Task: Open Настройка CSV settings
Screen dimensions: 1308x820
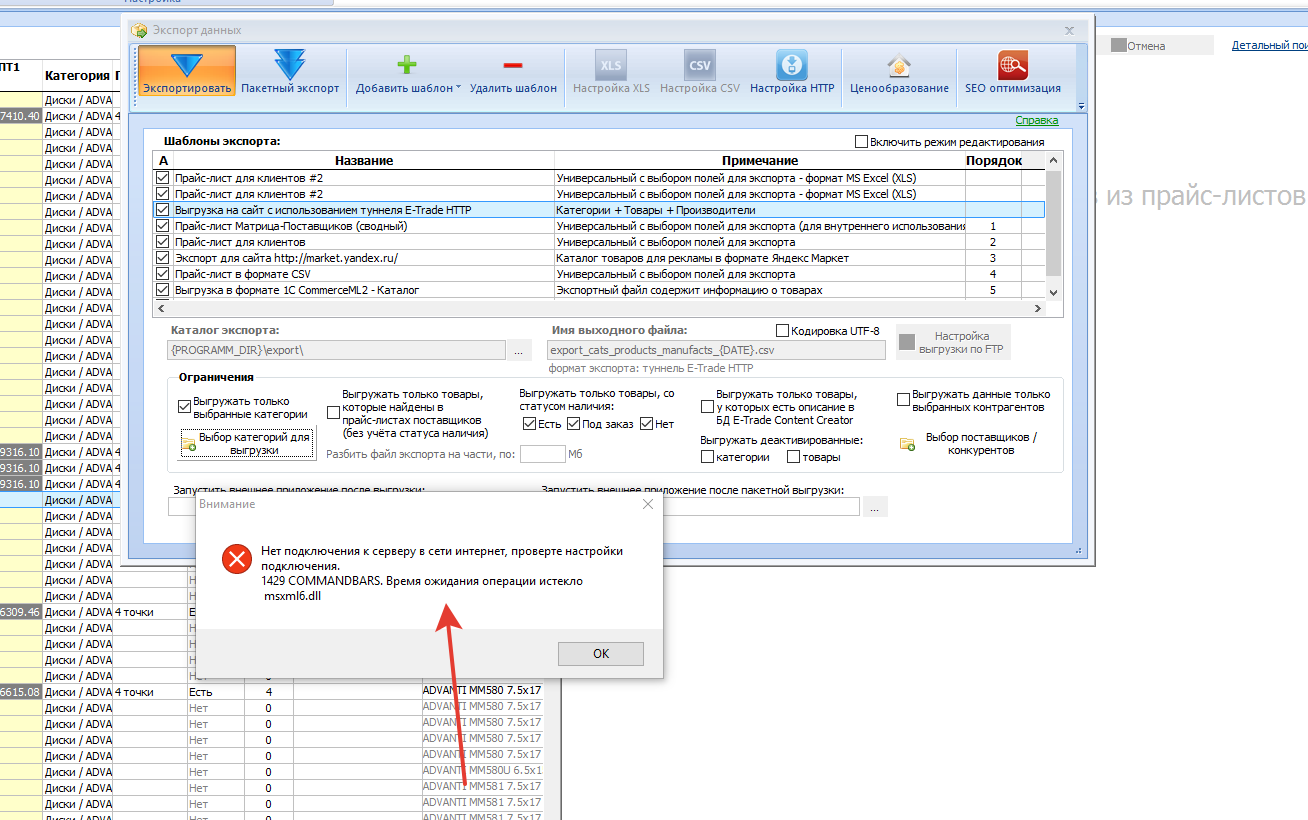Action: [700, 71]
